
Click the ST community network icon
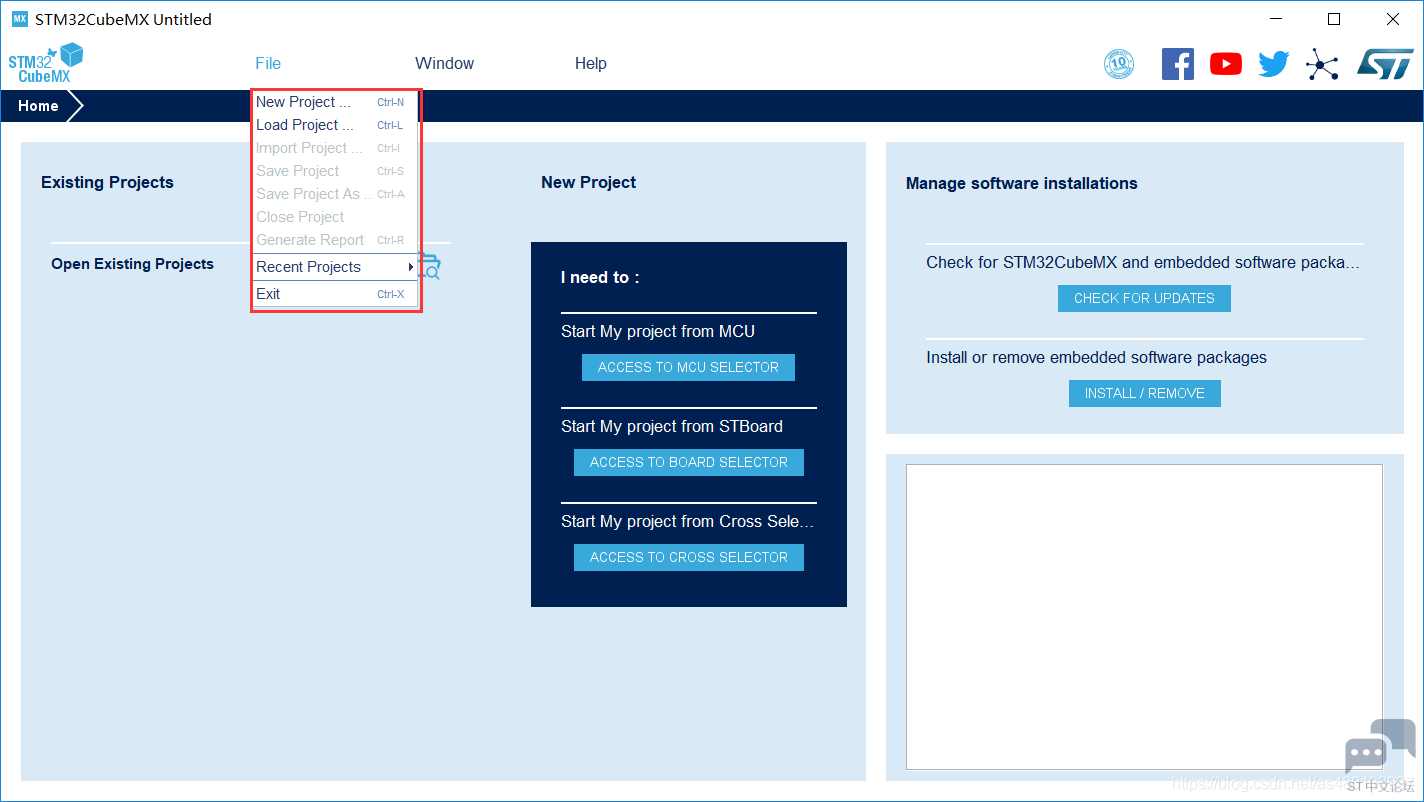[x=1322, y=65]
